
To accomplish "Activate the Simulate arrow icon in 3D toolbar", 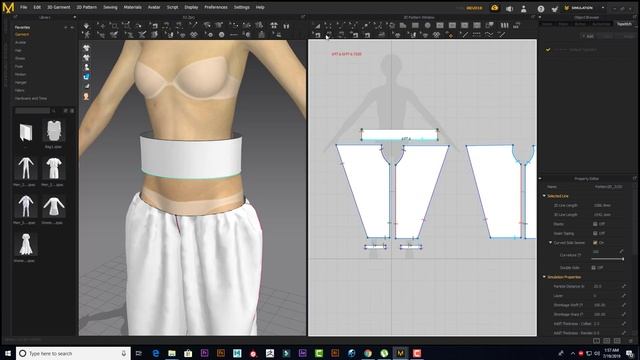I will 86,26.
